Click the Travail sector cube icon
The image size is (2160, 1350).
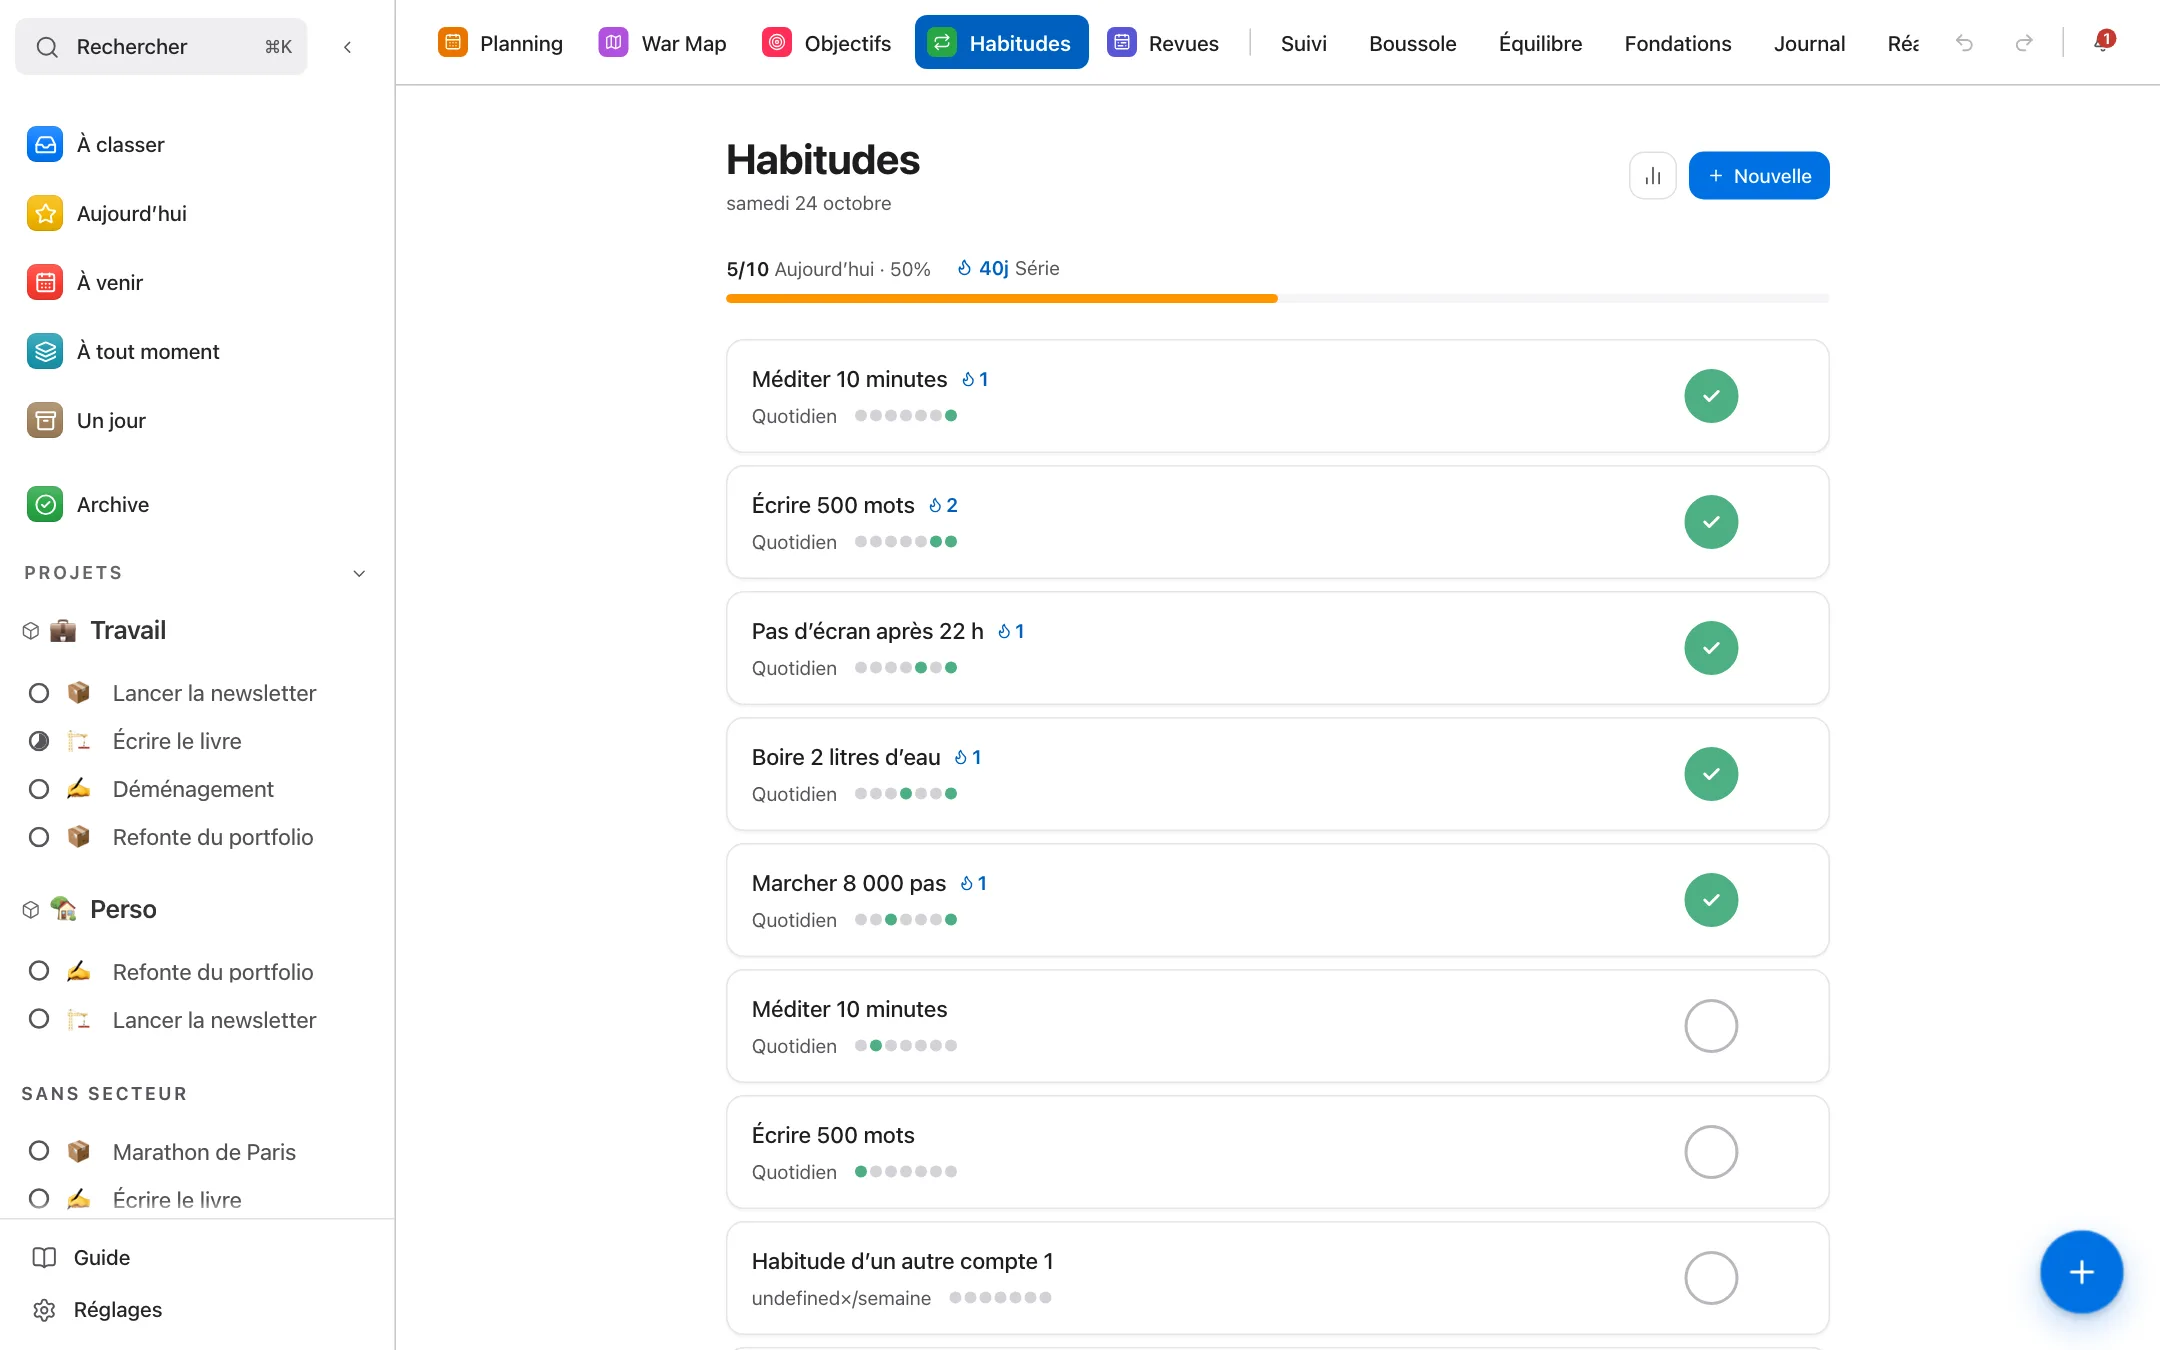pyautogui.click(x=31, y=631)
